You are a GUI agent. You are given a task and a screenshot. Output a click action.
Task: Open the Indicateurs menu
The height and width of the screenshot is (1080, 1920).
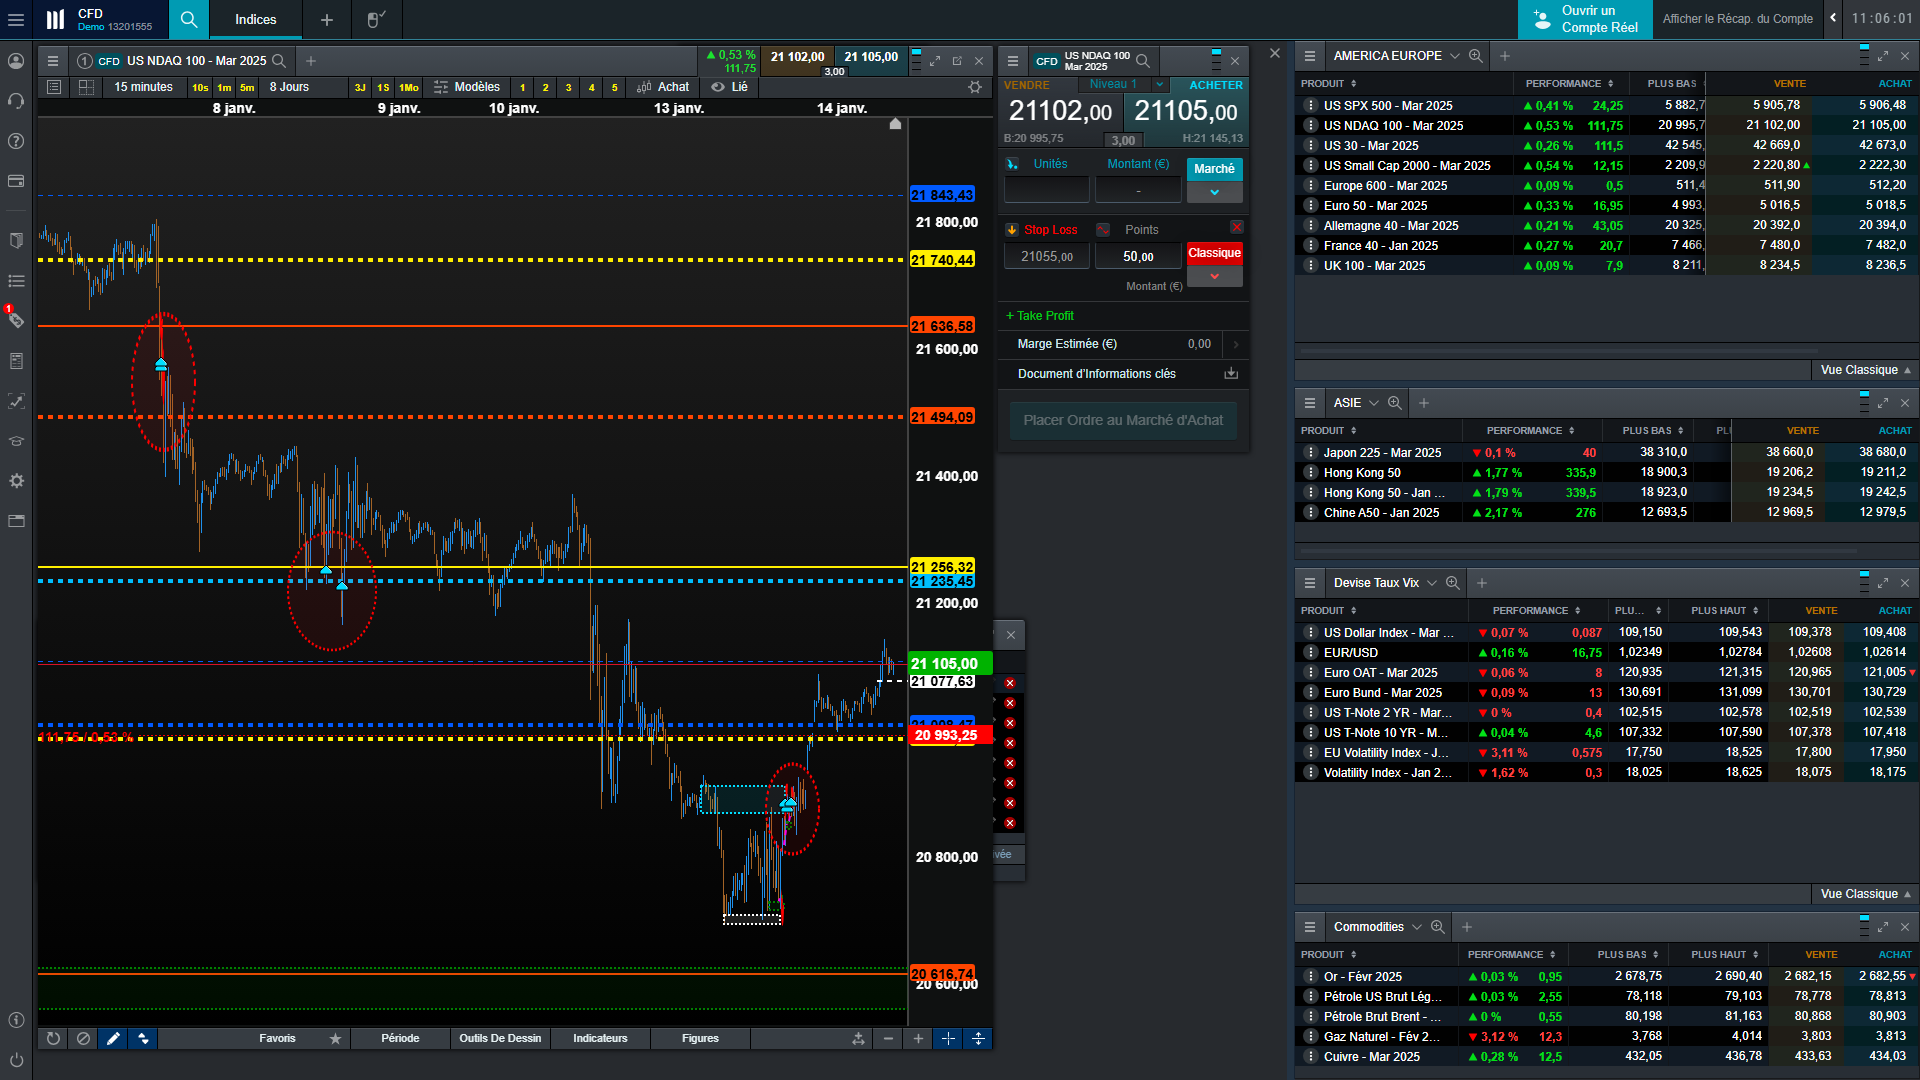[x=600, y=1039]
